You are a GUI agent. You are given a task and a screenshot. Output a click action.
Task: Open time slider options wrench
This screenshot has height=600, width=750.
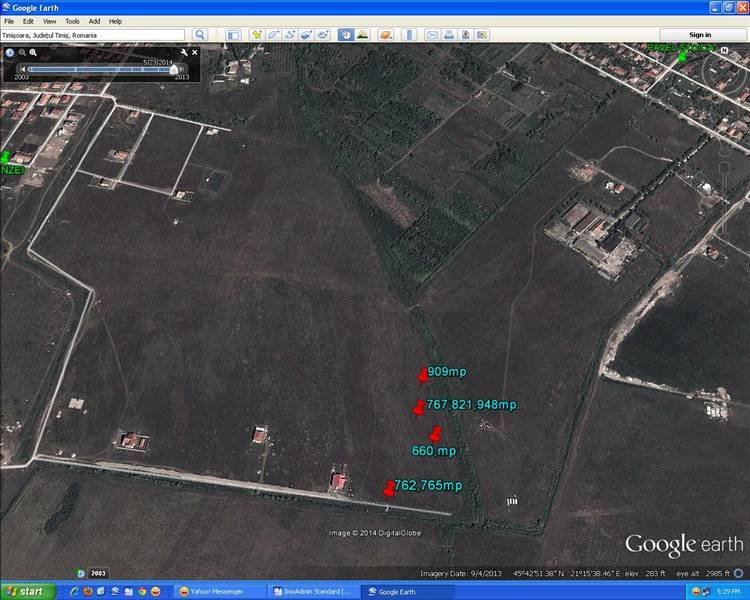pos(183,52)
